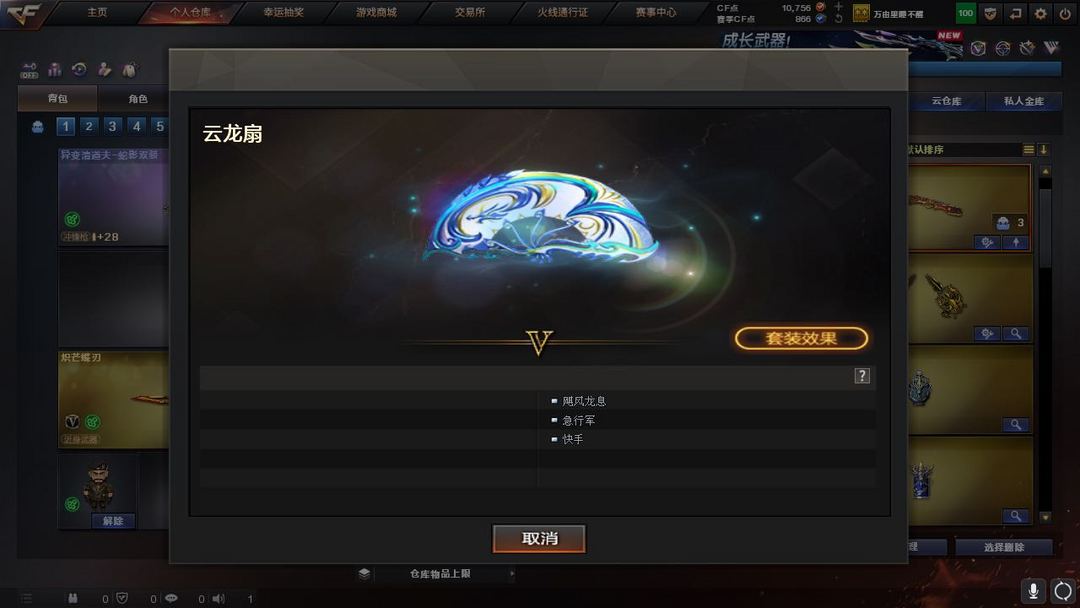Click the question mark help icon
Screen dimensions: 1080x608
coord(862,375)
